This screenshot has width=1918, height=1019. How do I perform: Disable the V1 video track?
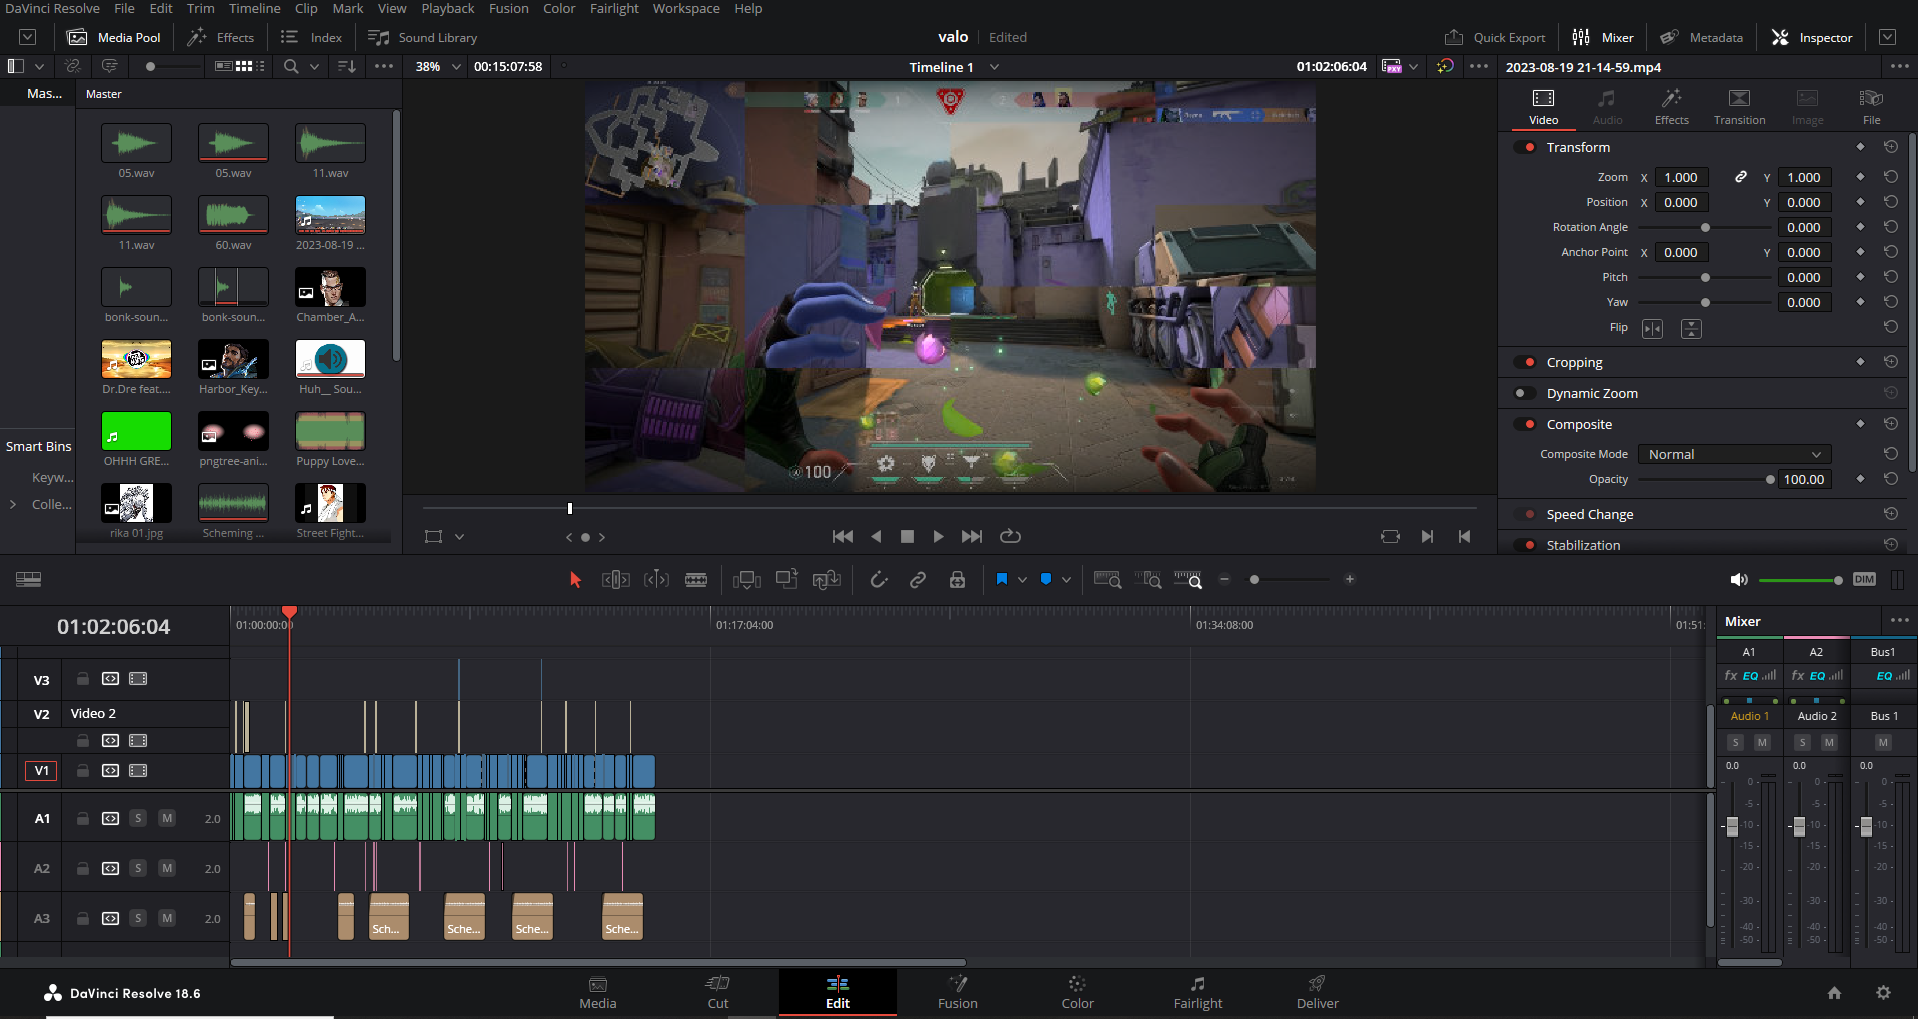tap(138, 771)
